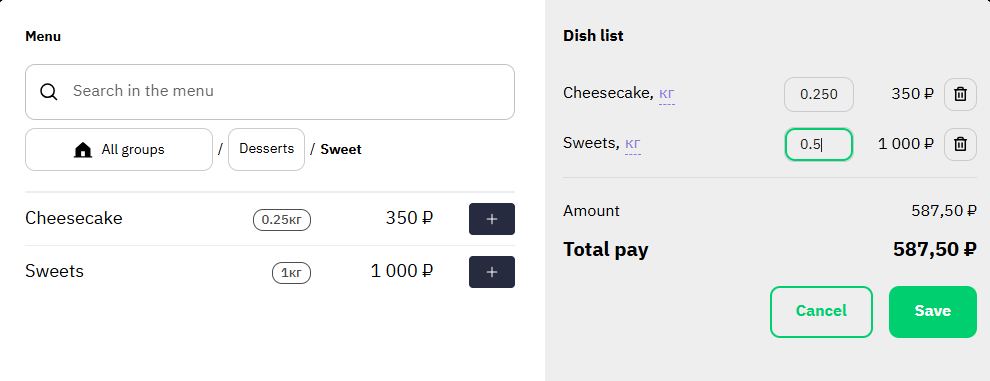Select the Sweet breadcrumb label

(341, 150)
